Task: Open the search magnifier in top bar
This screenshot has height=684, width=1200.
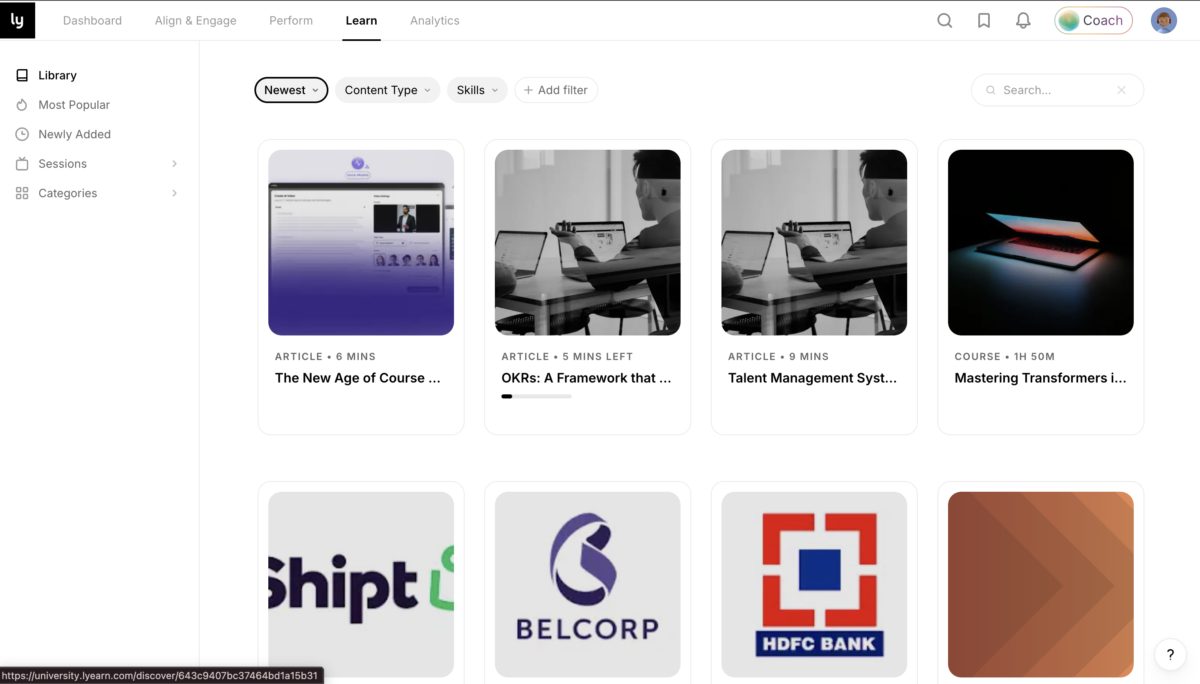Action: coord(944,20)
